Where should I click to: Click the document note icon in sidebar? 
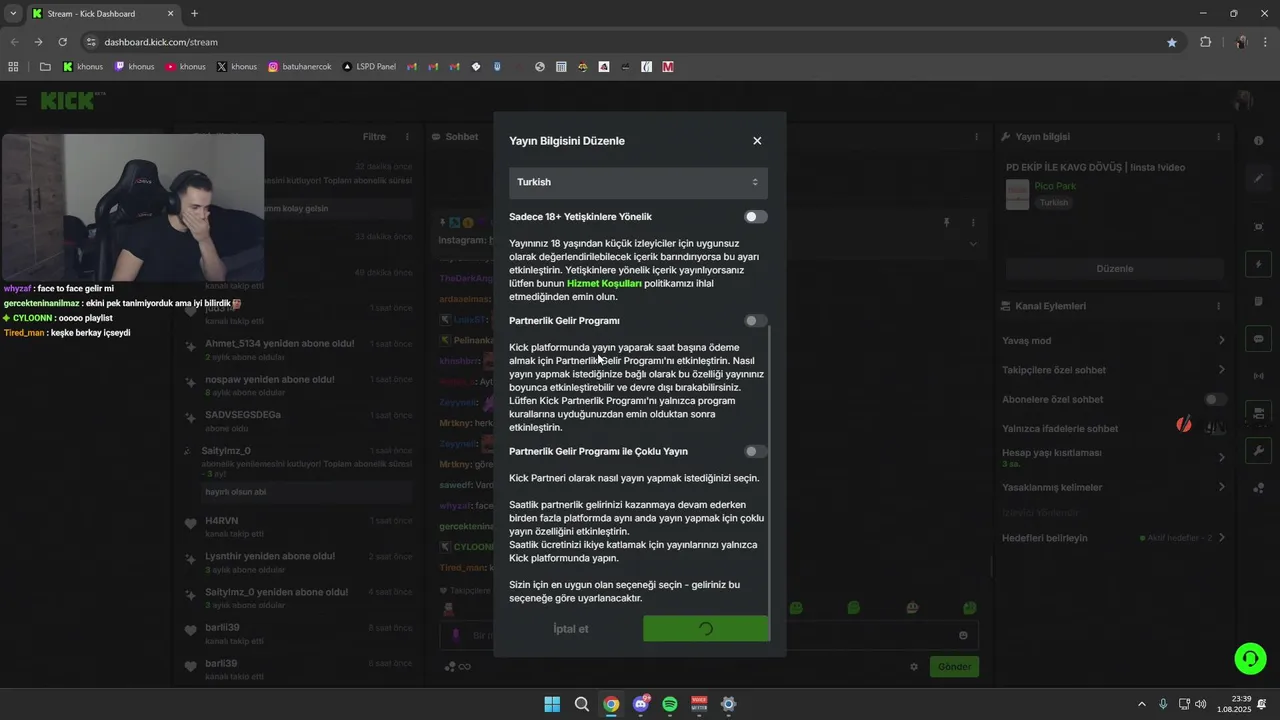[x=1258, y=302]
